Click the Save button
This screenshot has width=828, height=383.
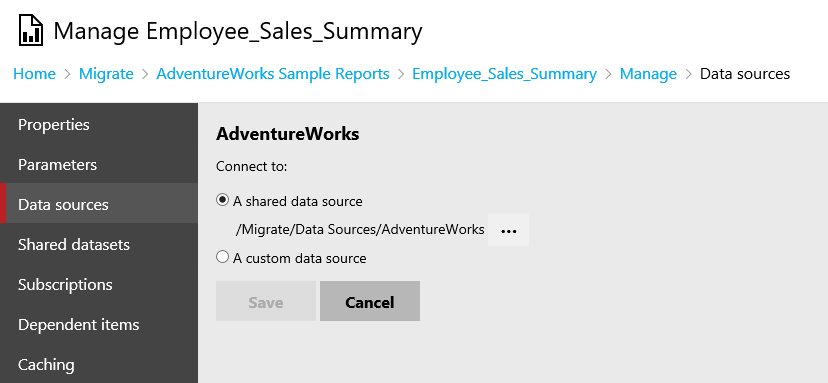click(266, 301)
